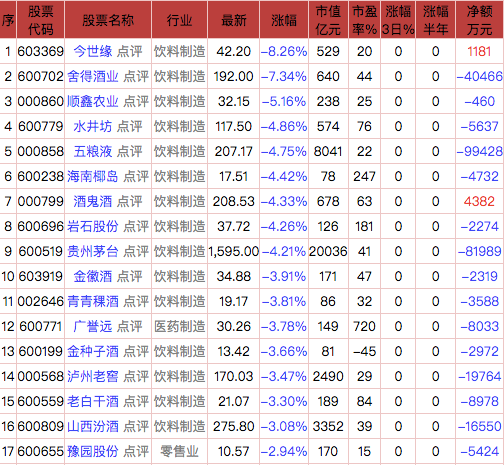Viewport: 504px width, 465px height.
Task: Open the 老白干酒 stock link
Action: coord(93,401)
